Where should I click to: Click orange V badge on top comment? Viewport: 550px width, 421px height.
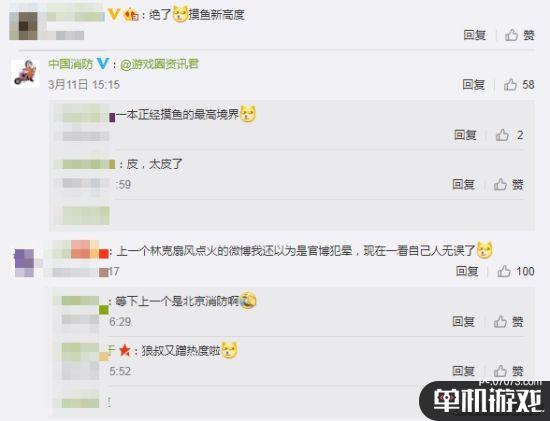pos(114,14)
